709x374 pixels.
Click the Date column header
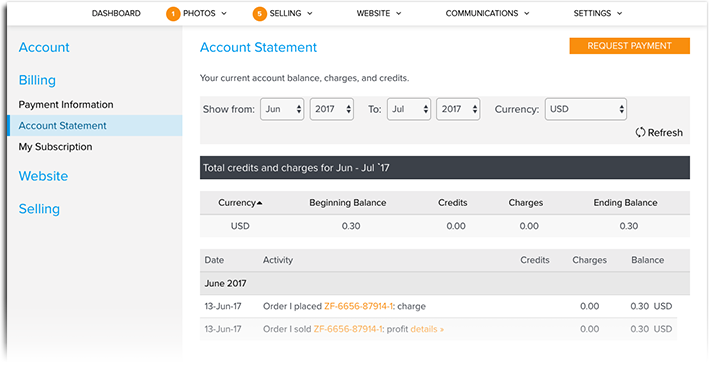click(x=214, y=260)
